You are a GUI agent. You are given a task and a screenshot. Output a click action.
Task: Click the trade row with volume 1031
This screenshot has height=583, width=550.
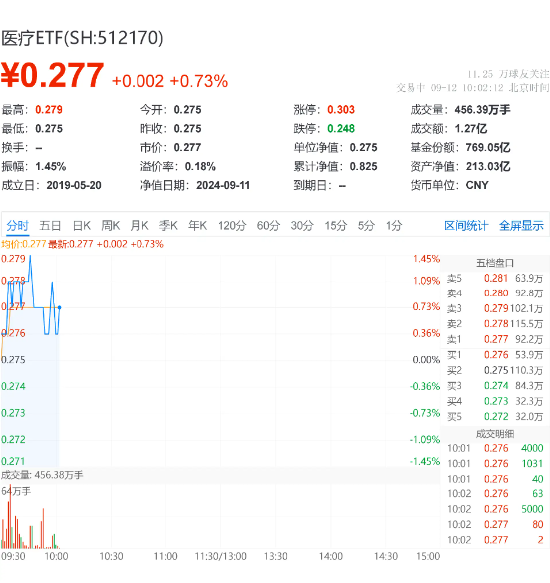495,464
